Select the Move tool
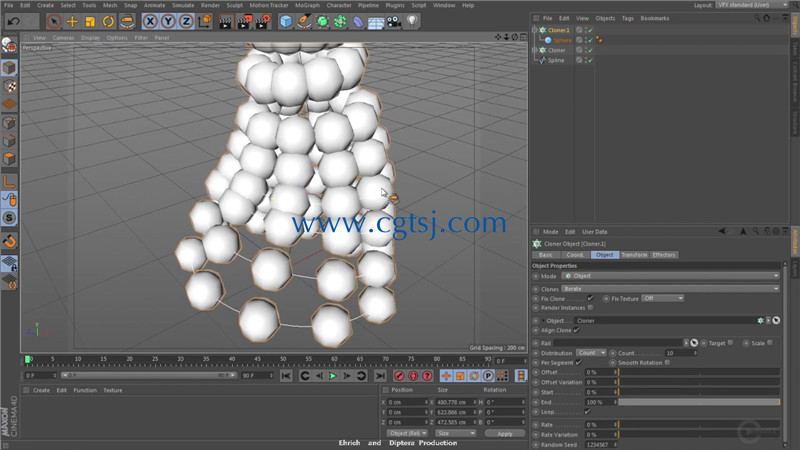800x450 pixels. point(72,21)
